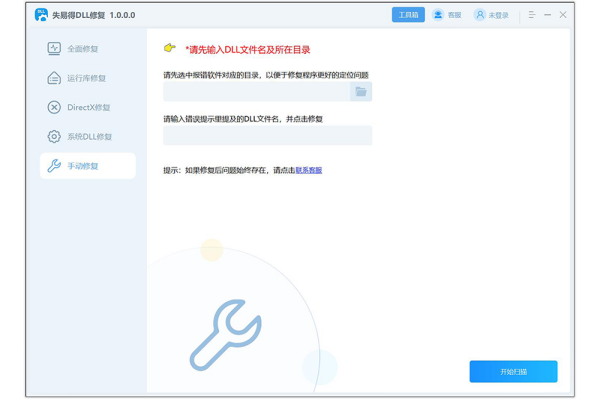Click the DLL file name instruction label
The image size is (600, 399).
pyautogui.click(x=243, y=119)
